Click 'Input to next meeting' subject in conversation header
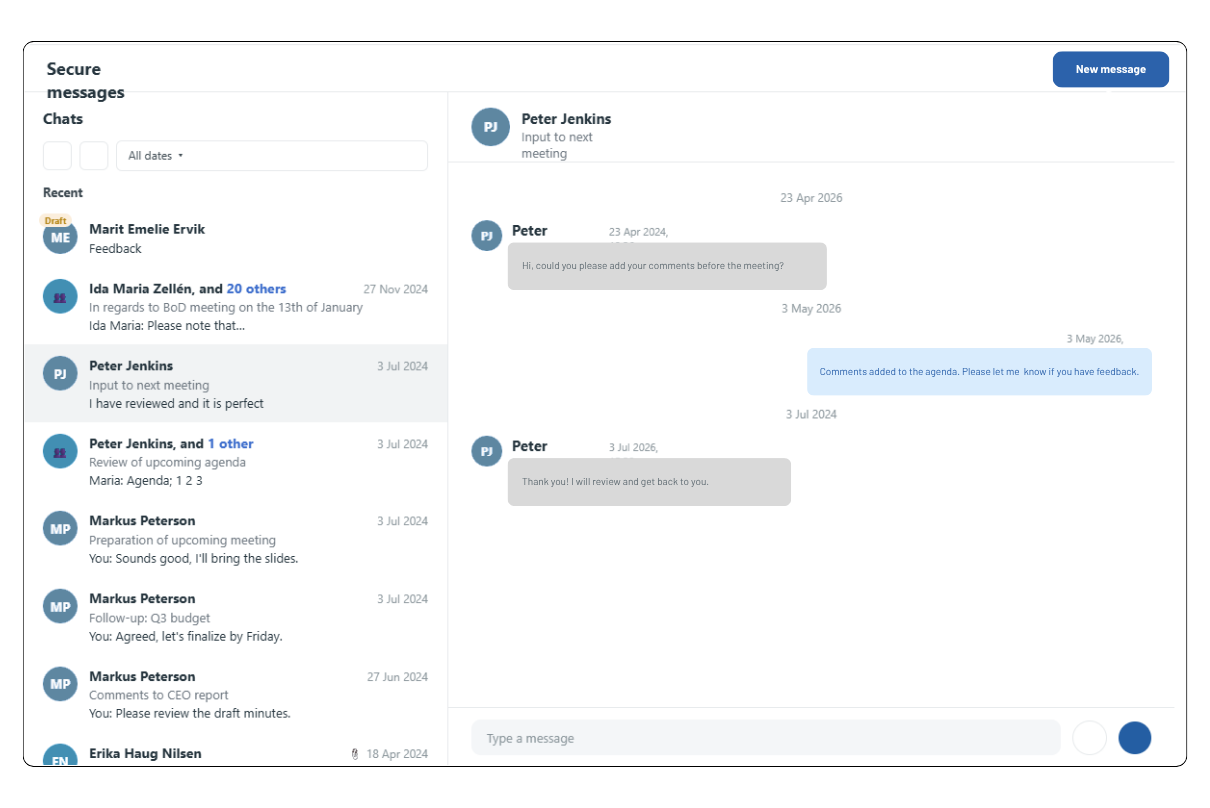Screen dimensions: 1210x808 pyautogui.click(x=557, y=146)
